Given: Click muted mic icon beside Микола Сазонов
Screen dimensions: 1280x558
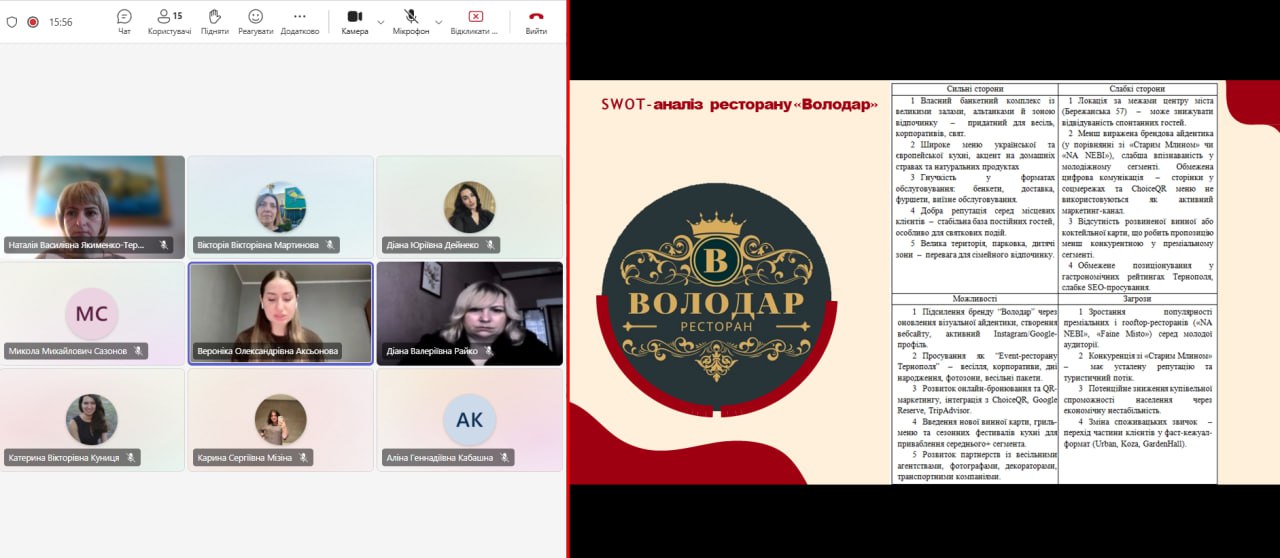Looking at the screenshot, I should pyautogui.click(x=139, y=351).
